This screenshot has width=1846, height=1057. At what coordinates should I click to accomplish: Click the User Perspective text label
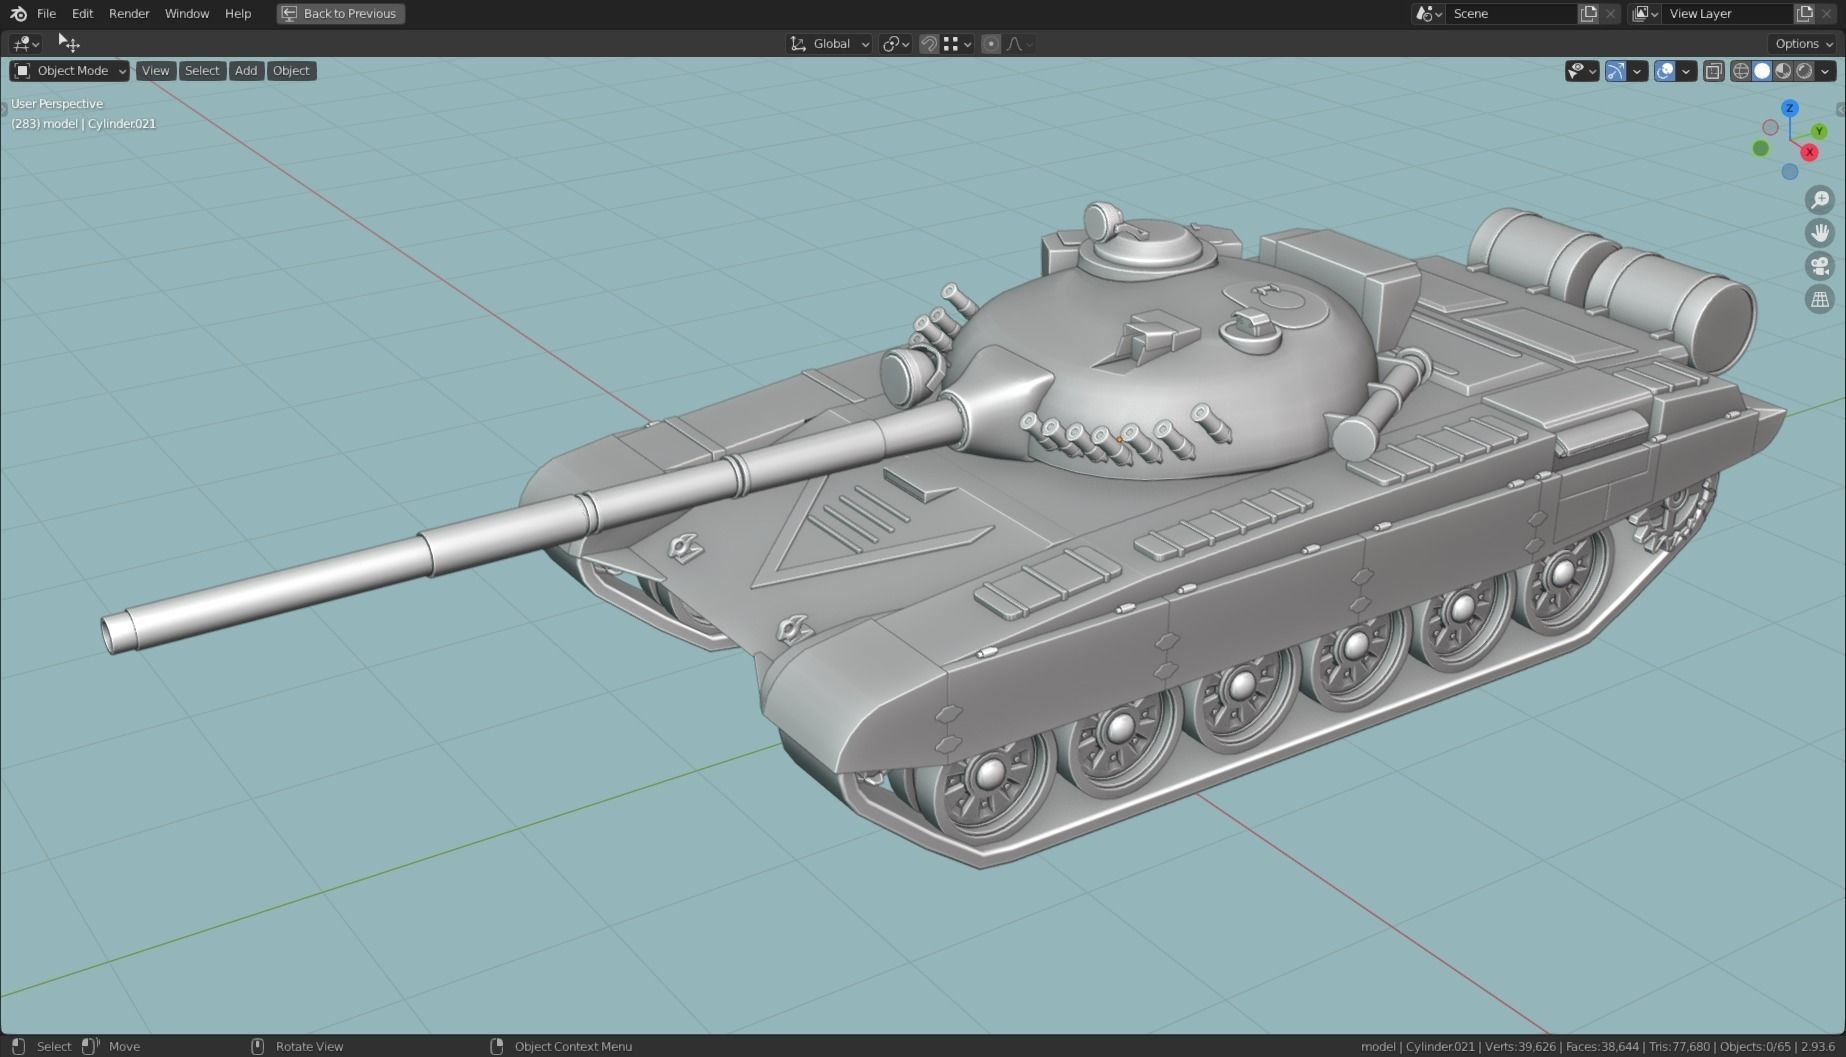pyautogui.click(x=57, y=104)
